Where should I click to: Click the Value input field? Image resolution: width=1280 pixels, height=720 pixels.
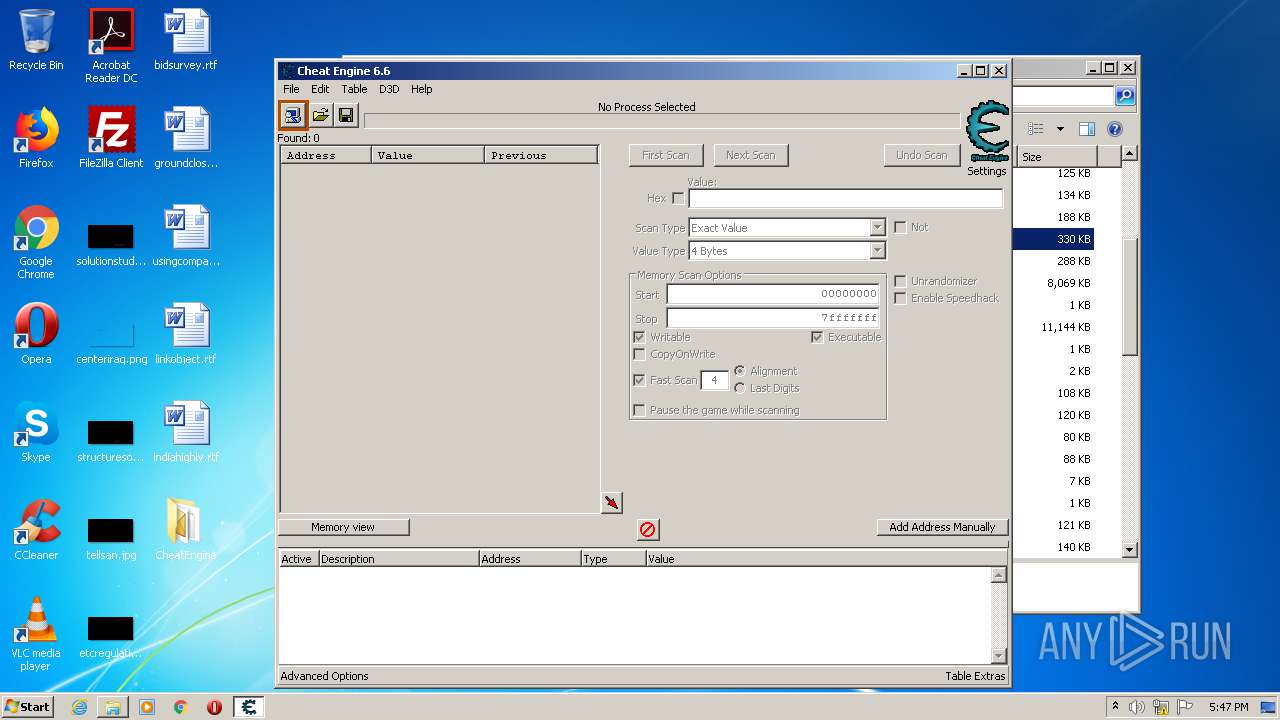pyautogui.click(x=845, y=198)
